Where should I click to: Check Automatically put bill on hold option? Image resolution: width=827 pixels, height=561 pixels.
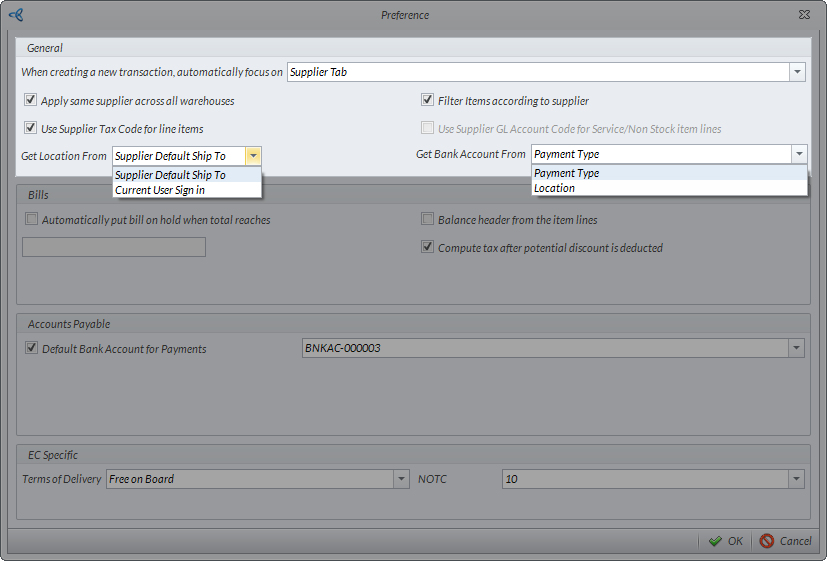pyautogui.click(x=32, y=220)
